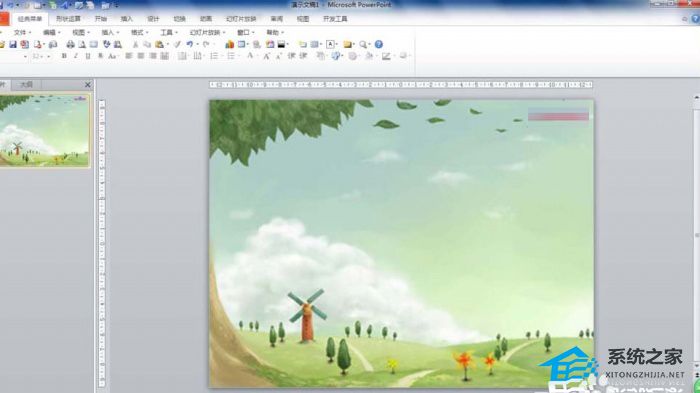Click the Save disk icon
Image resolution: width=700 pixels, height=393 pixels.
coord(13,44)
